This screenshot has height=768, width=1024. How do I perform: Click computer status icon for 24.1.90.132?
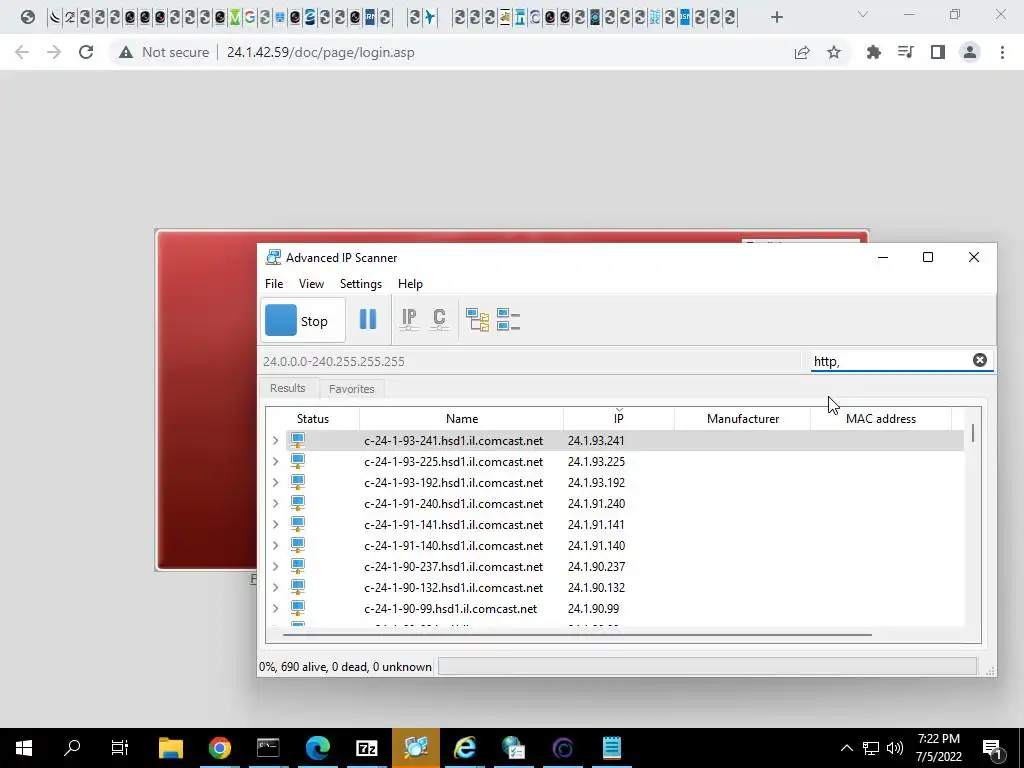(298, 587)
